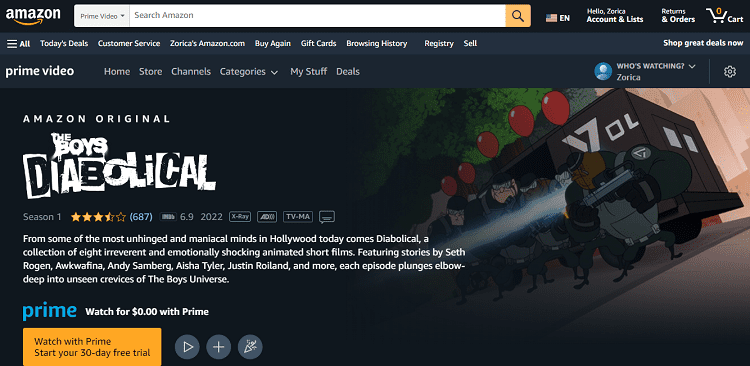750x366 pixels.
Task: Click the blue prime logo
Action: click(50, 311)
